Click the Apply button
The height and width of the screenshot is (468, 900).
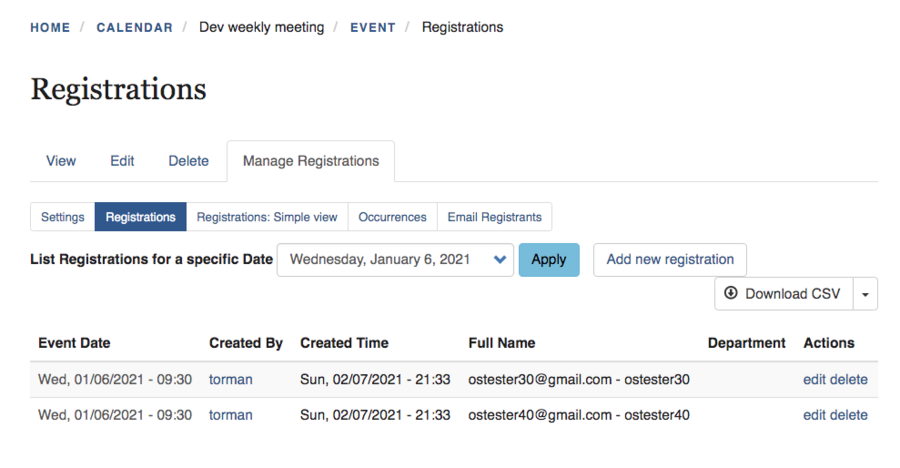tap(548, 259)
